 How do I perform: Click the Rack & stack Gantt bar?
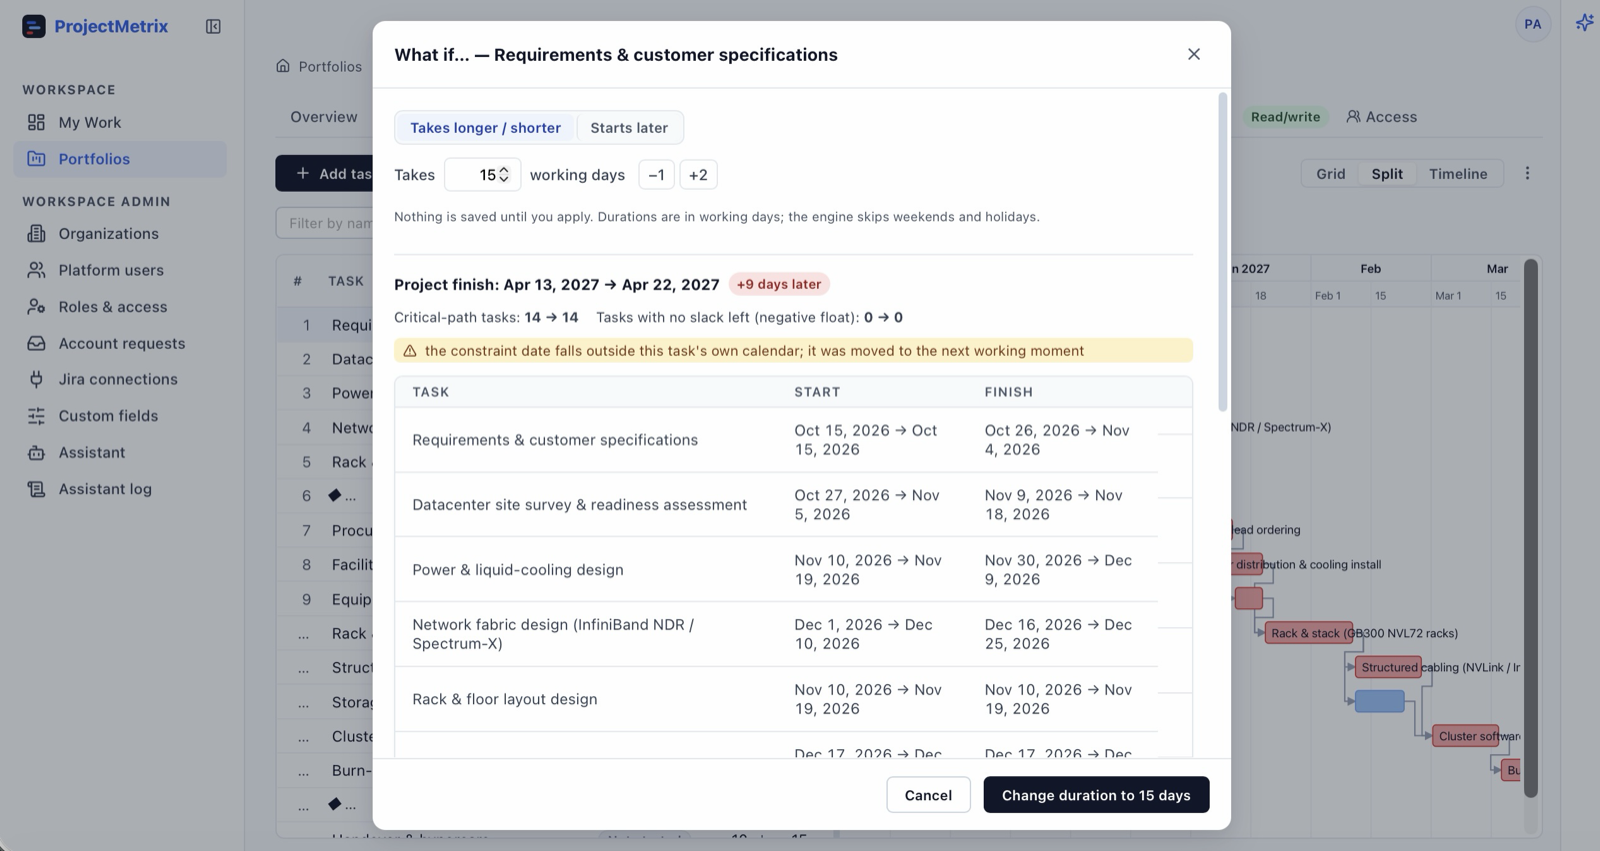(x=1309, y=633)
